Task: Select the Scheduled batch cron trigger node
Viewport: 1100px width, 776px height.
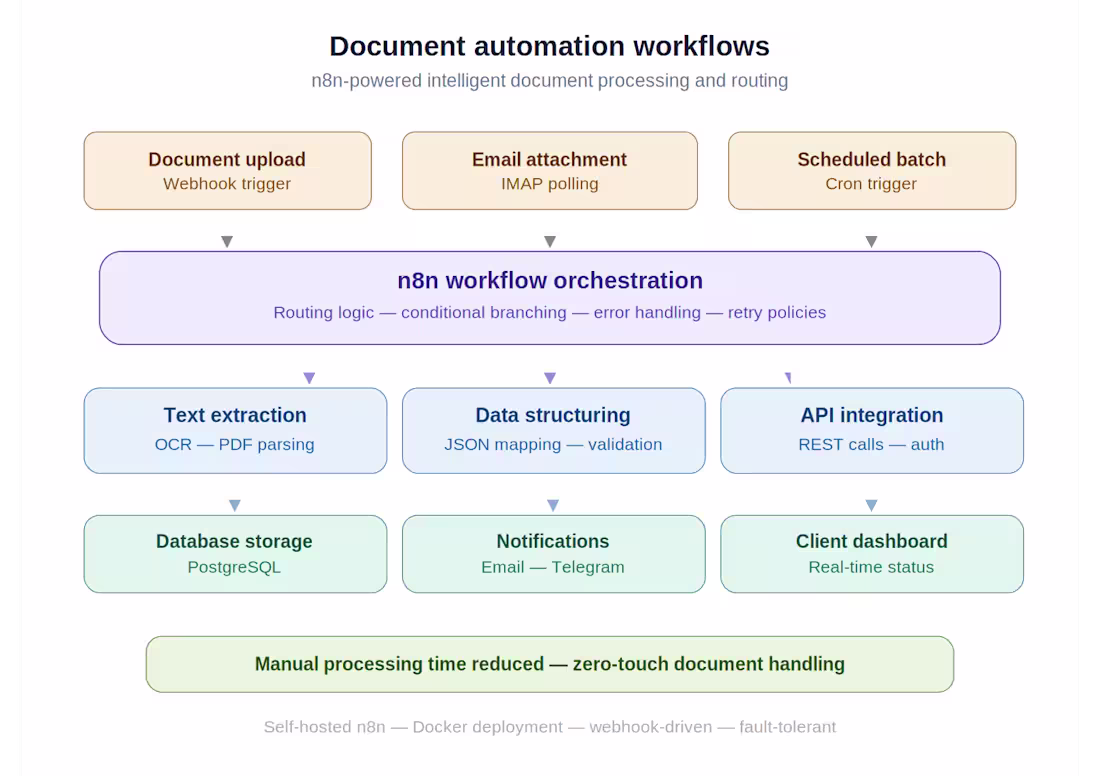Action: [x=871, y=170]
